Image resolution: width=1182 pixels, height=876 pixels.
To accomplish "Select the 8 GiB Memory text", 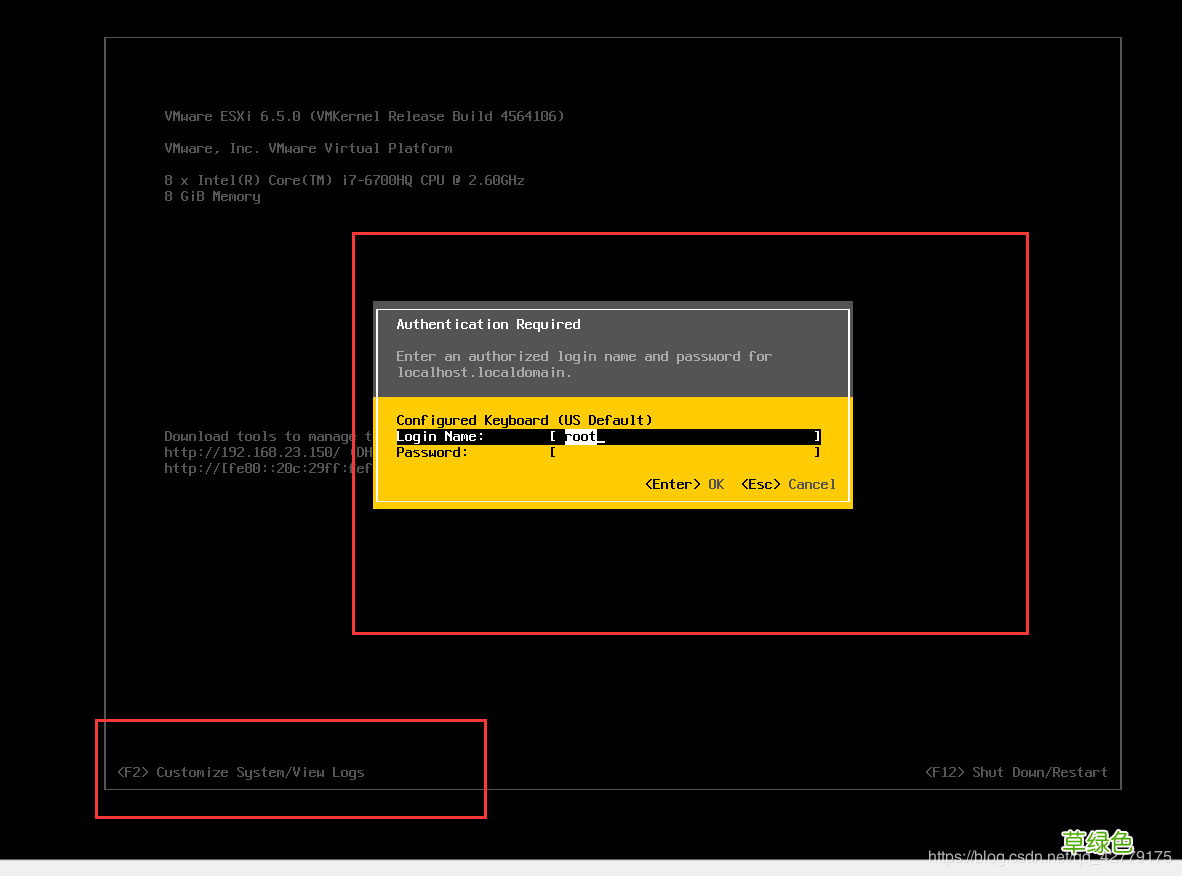I will pyautogui.click(x=213, y=196).
